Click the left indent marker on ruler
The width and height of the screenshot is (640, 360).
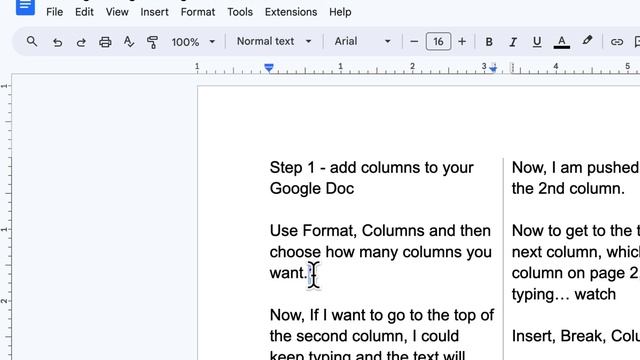click(269, 68)
